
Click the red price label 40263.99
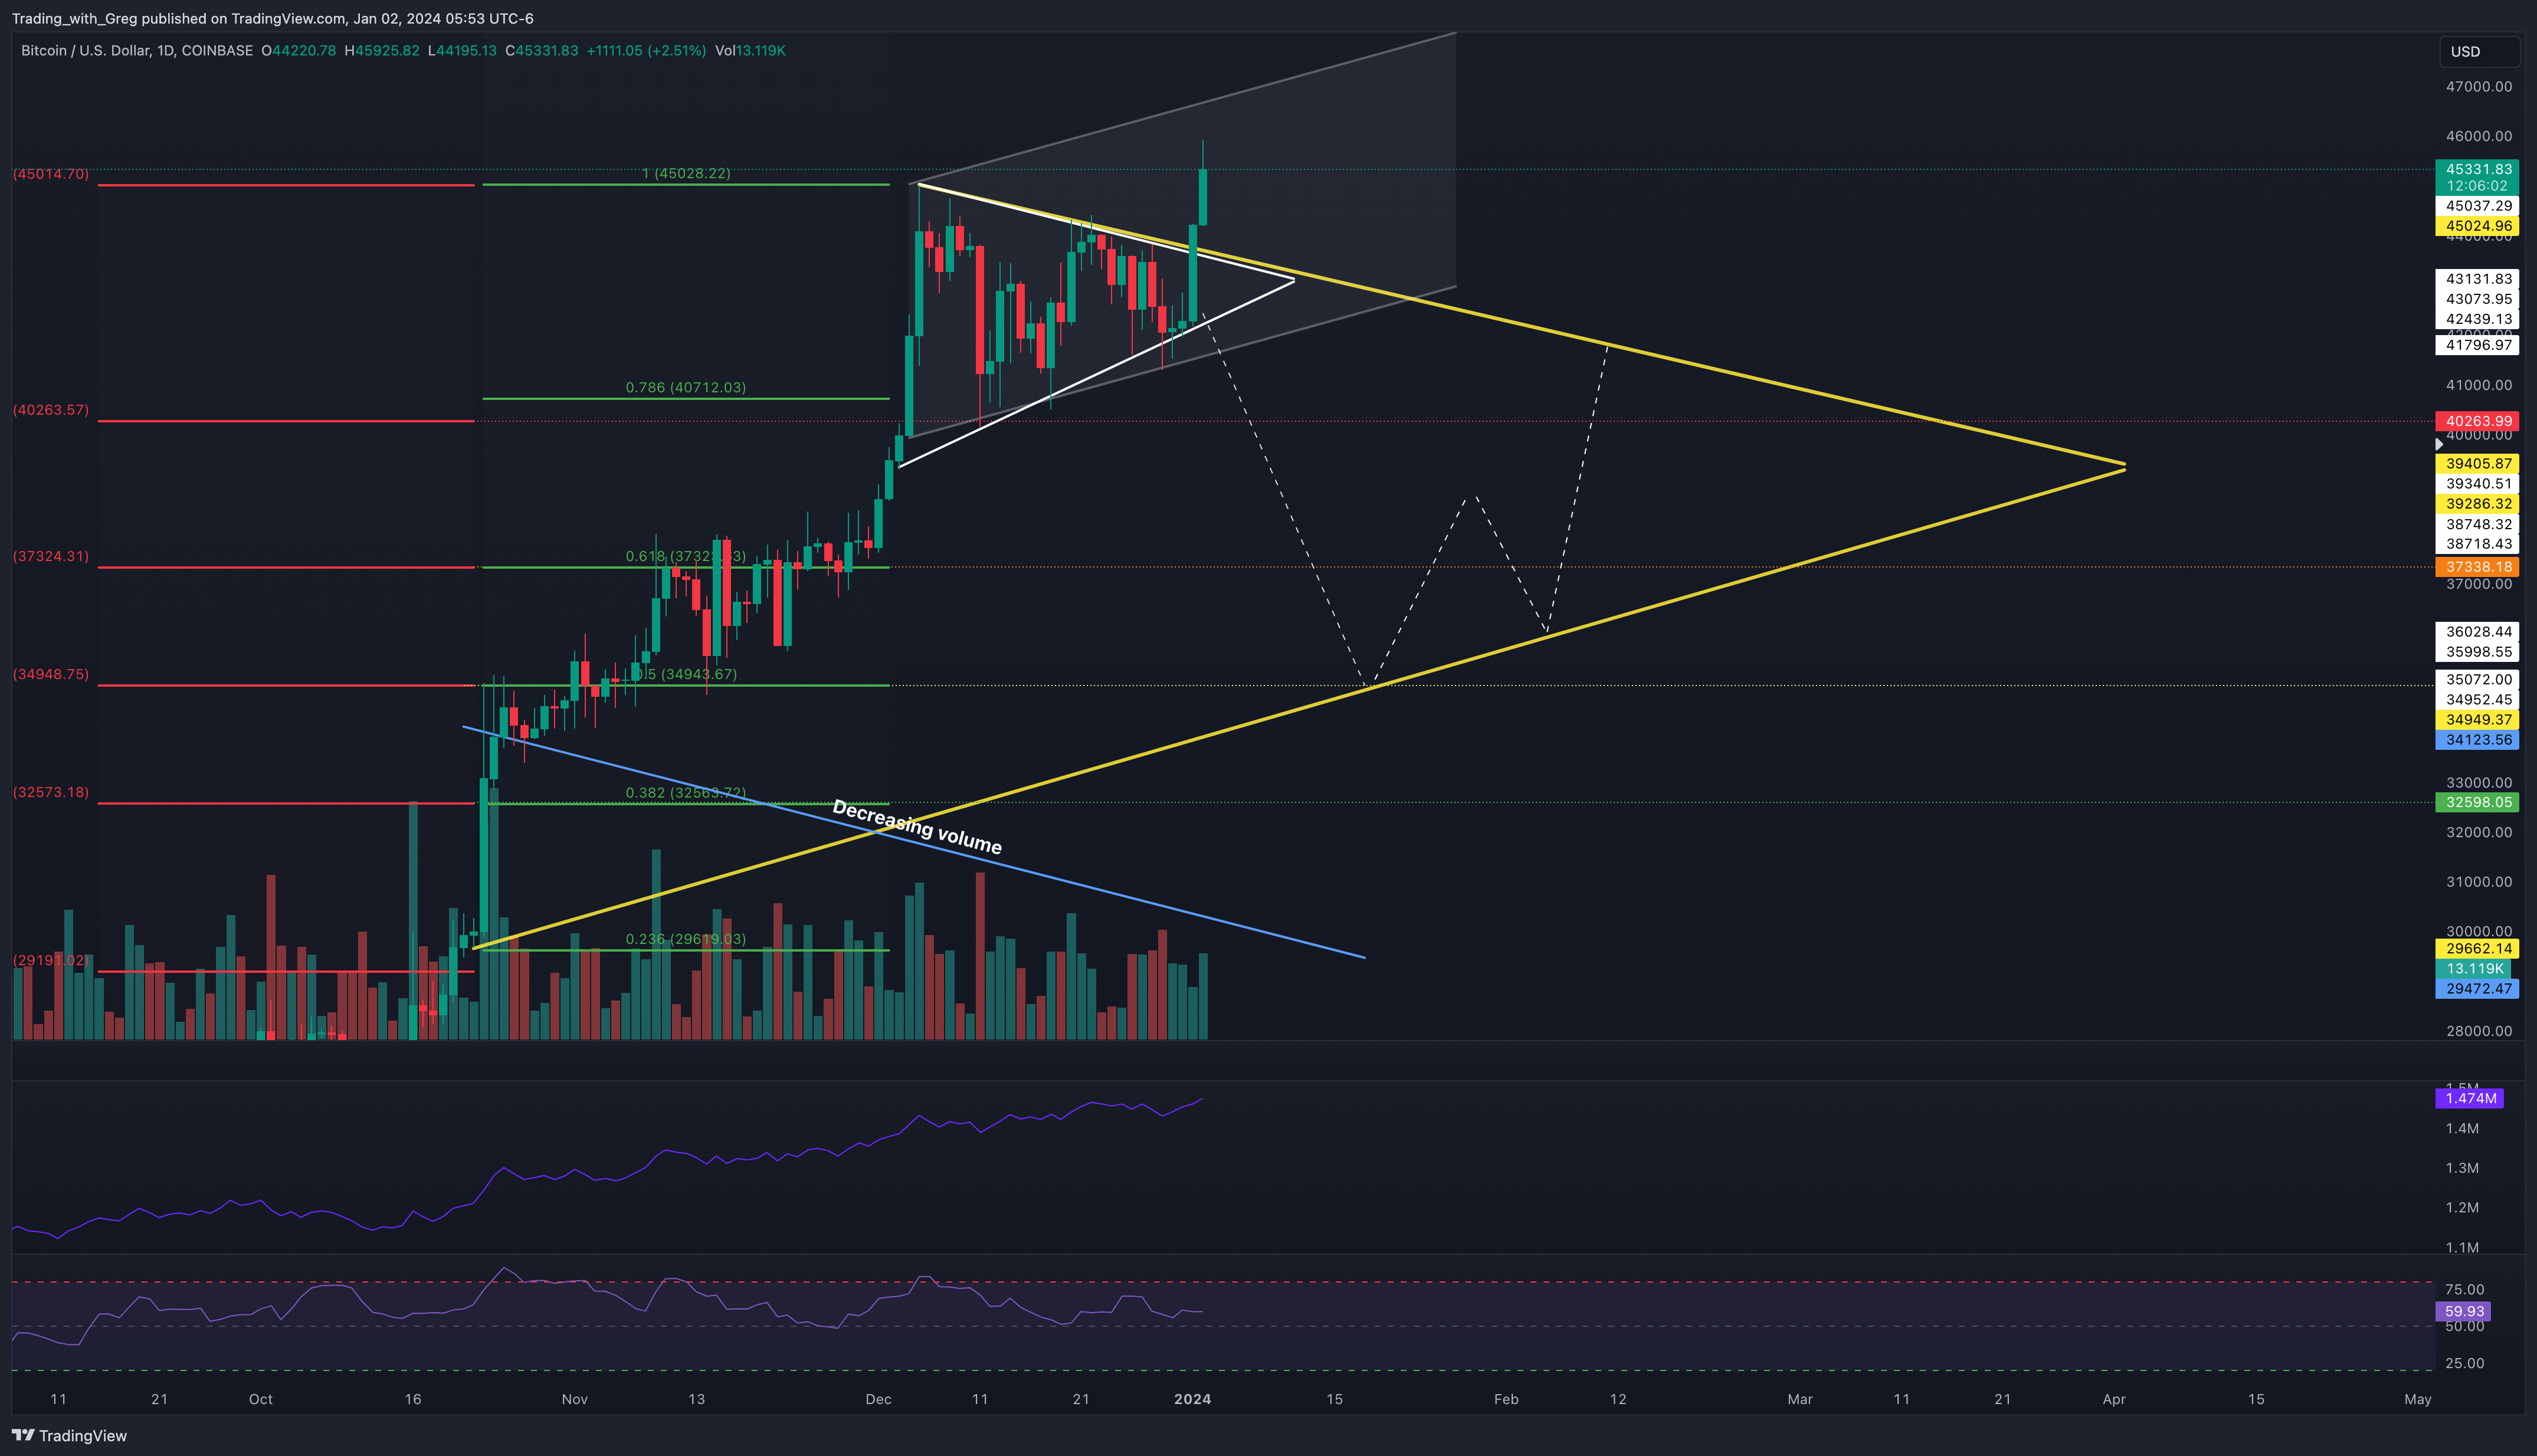point(2476,421)
